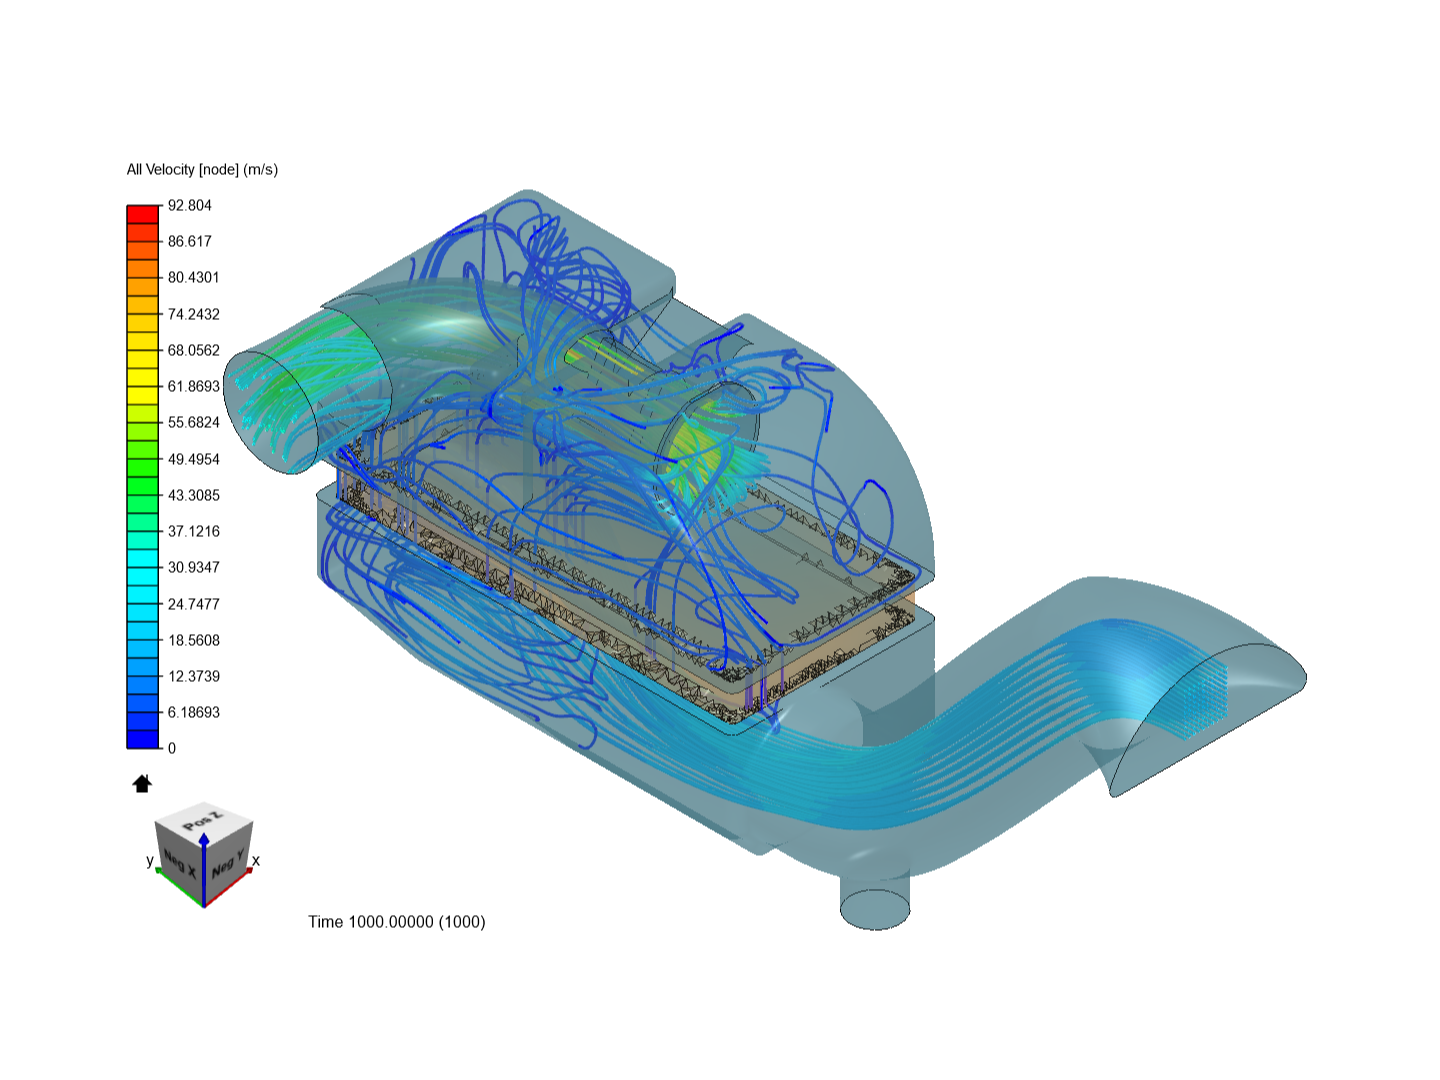Click the legend minimum value 0

coord(172,748)
